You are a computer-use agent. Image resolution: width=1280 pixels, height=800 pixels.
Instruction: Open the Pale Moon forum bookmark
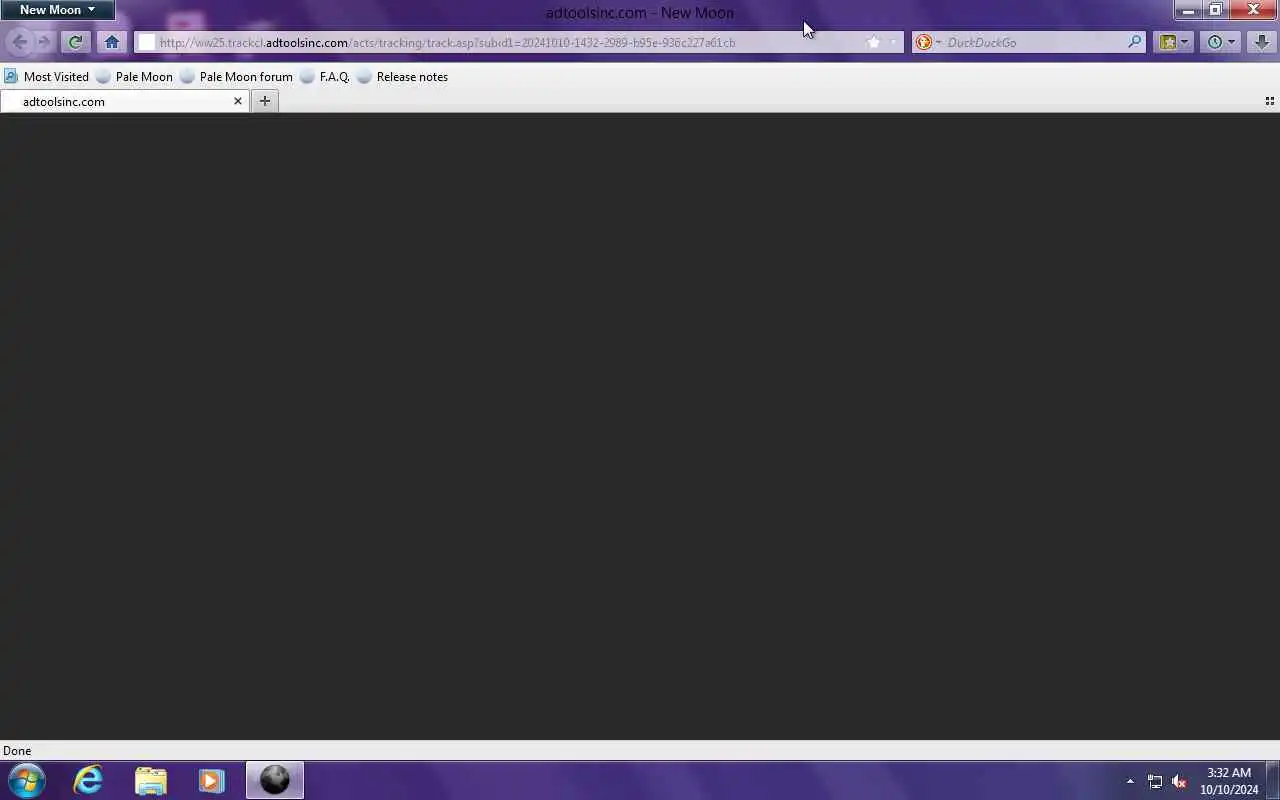click(x=236, y=76)
